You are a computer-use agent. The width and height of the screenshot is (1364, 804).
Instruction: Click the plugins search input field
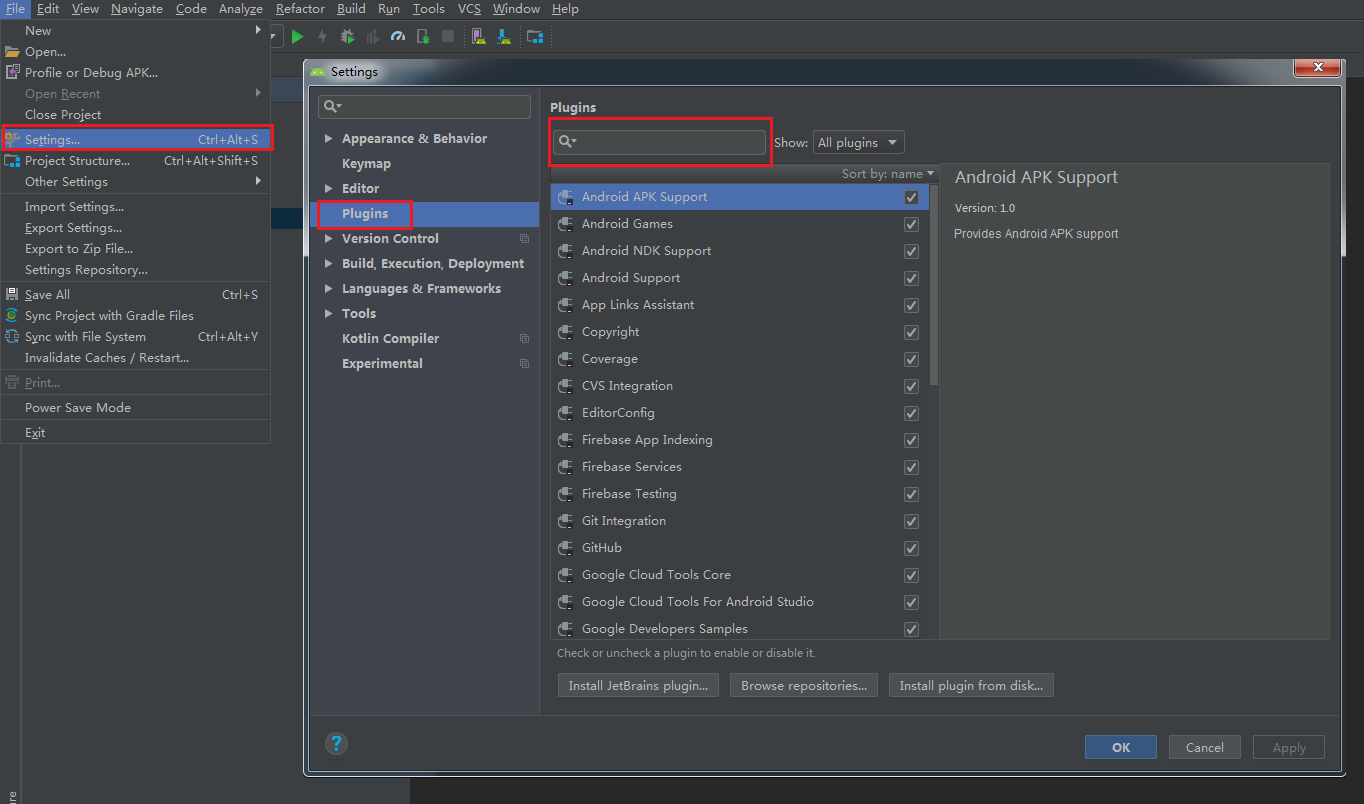[x=670, y=142]
